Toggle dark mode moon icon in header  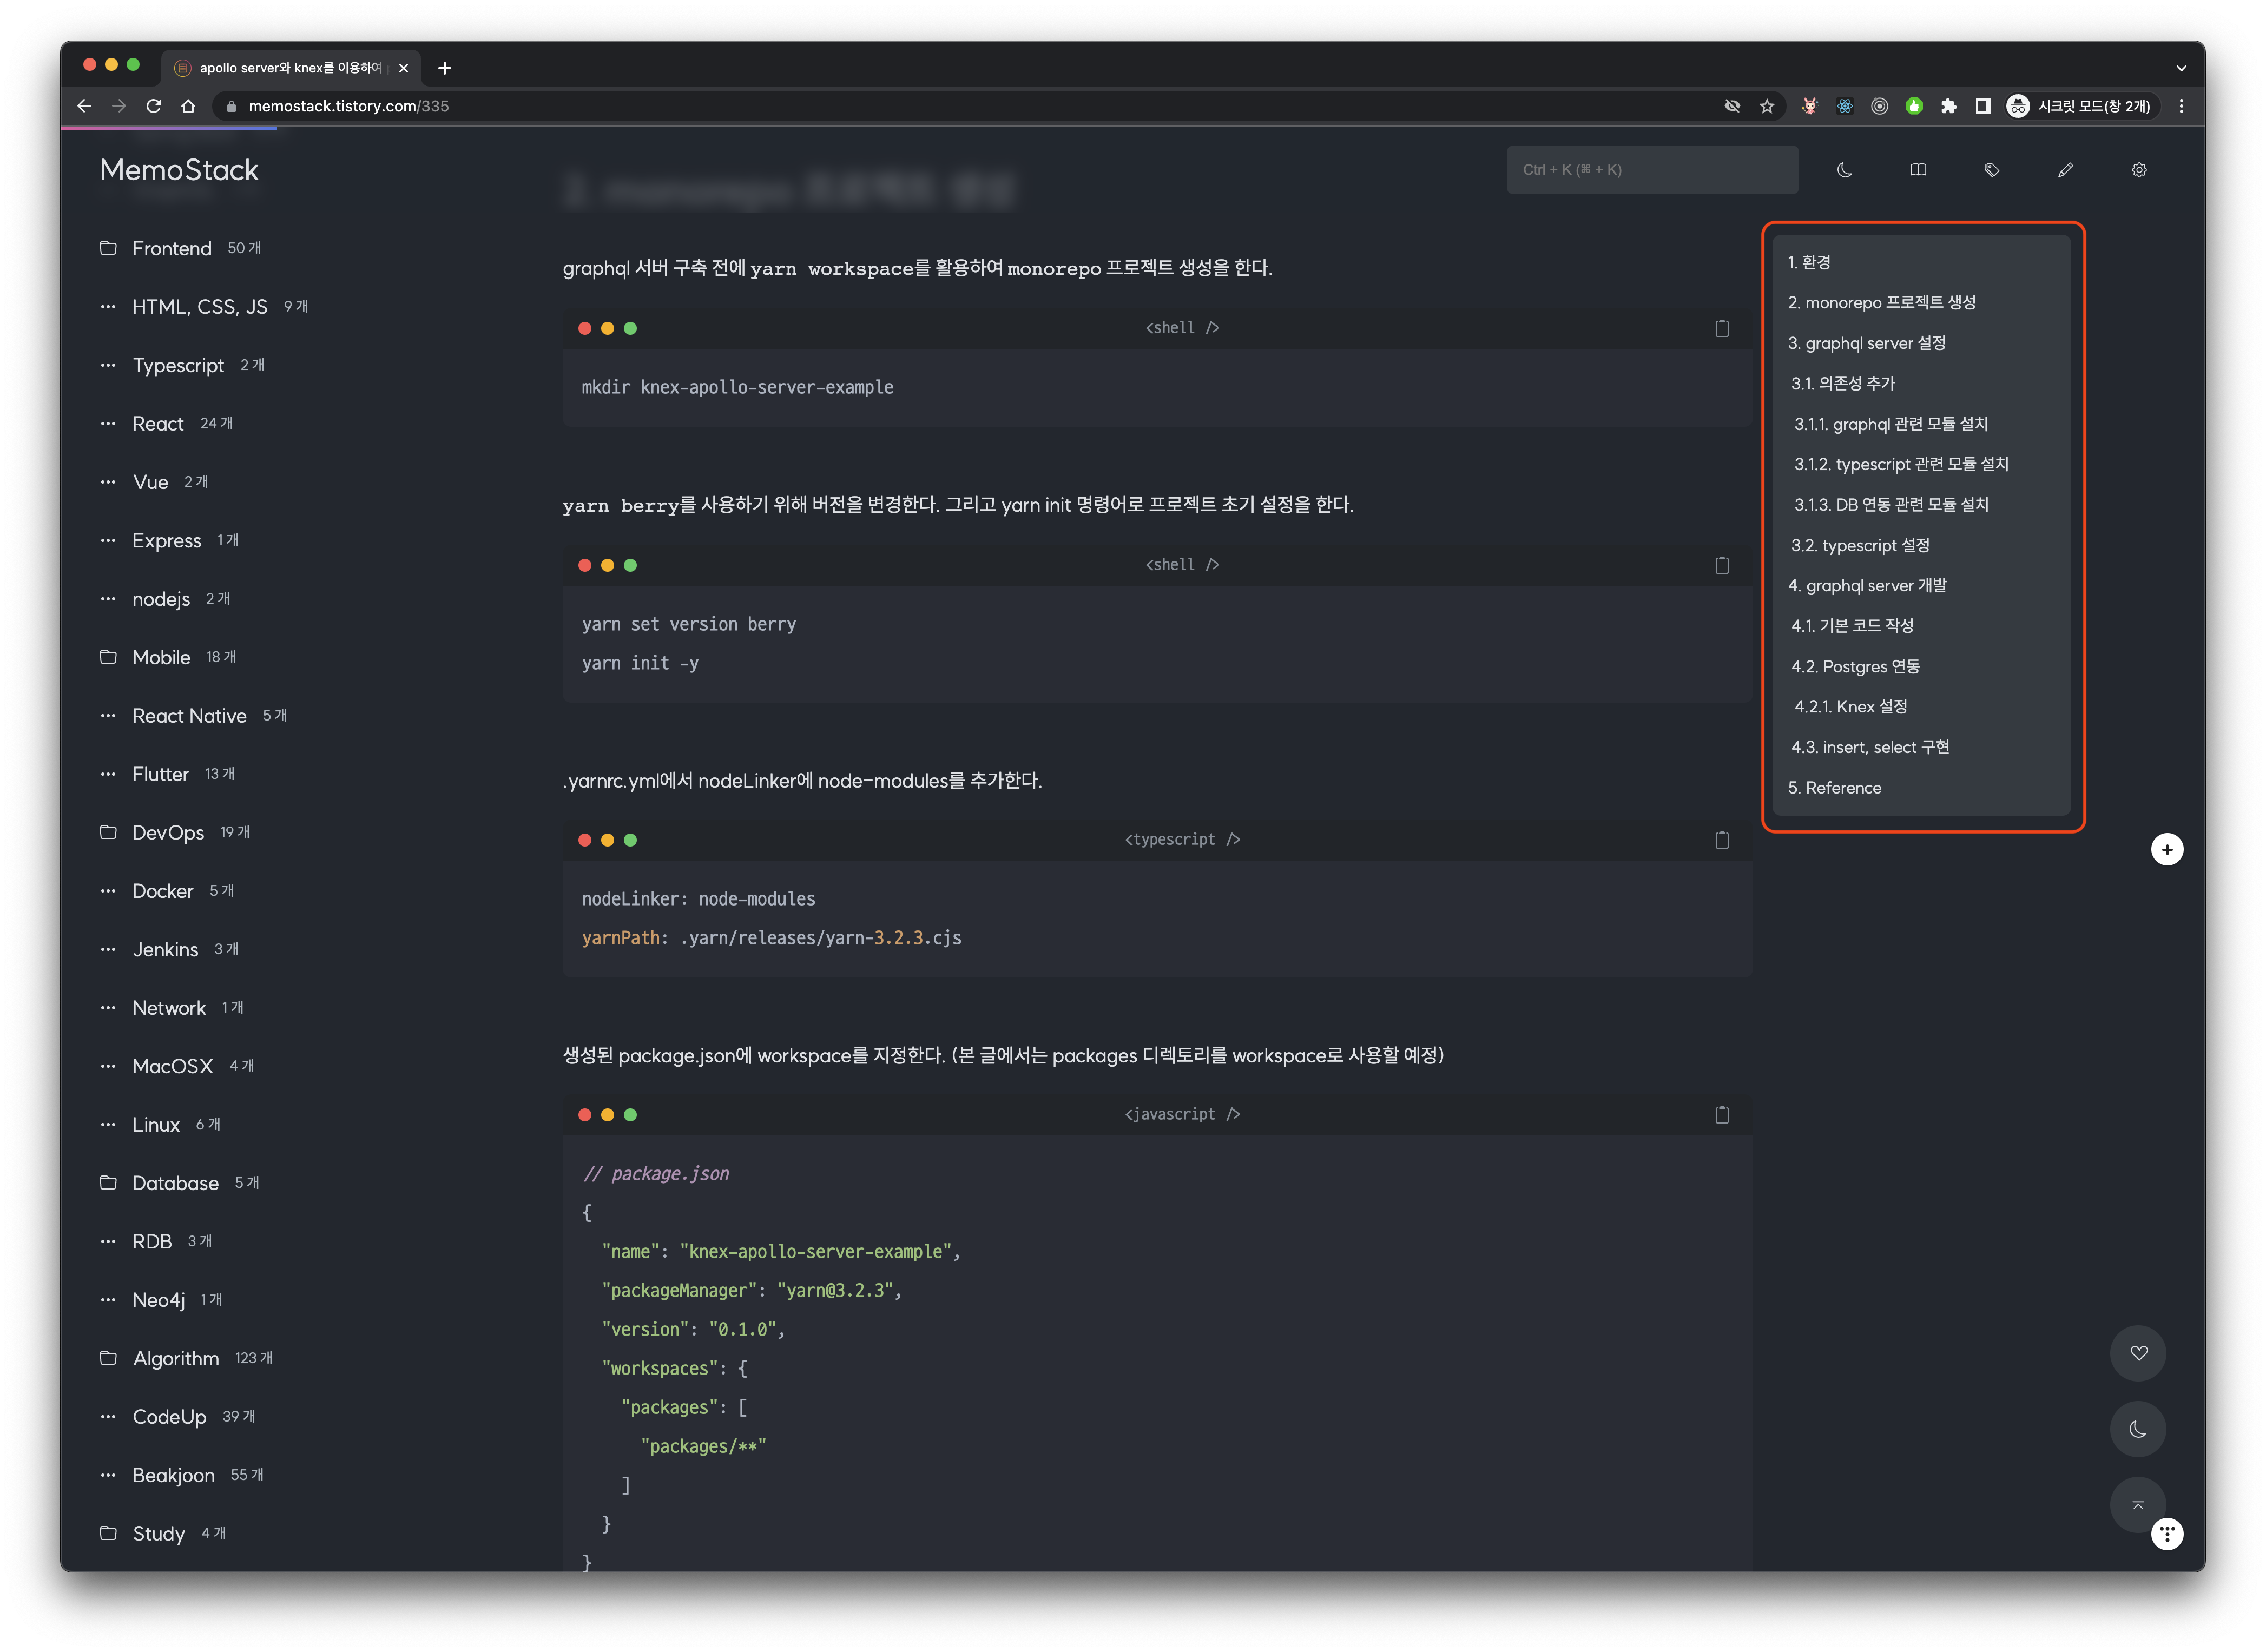1844,170
